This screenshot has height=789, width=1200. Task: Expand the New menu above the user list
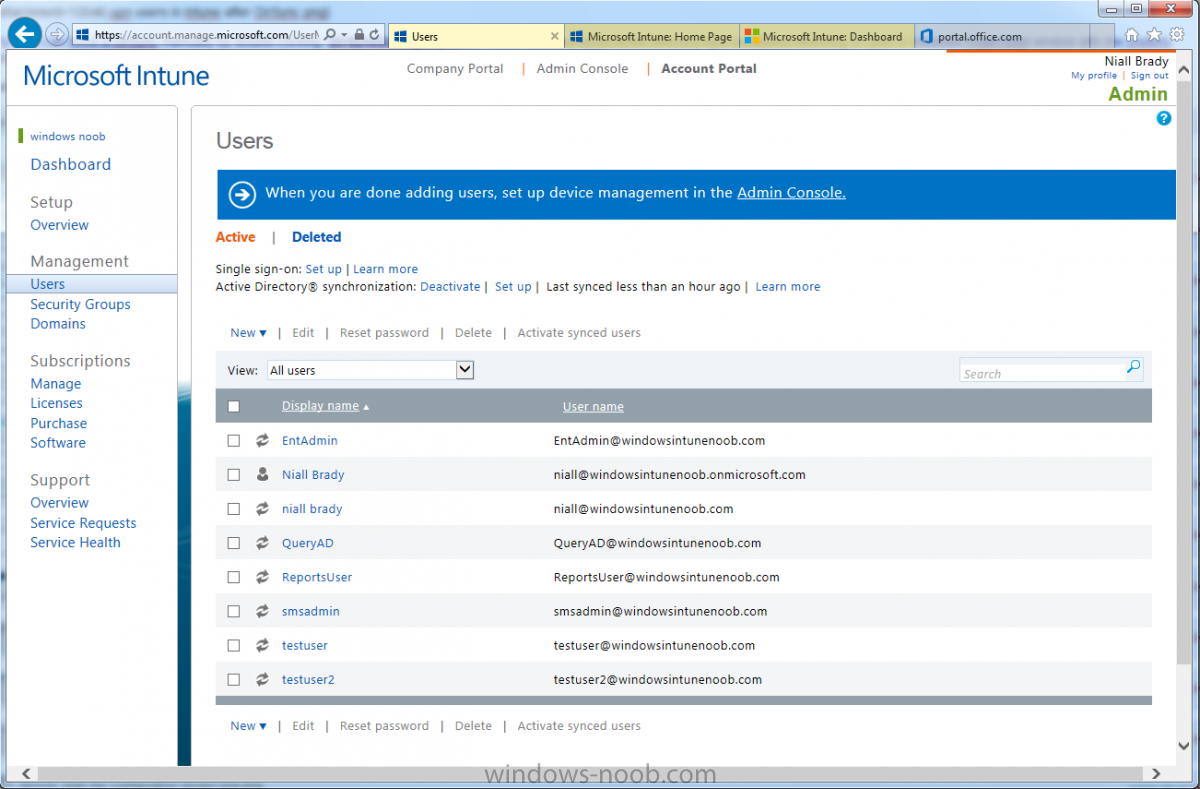(x=248, y=333)
